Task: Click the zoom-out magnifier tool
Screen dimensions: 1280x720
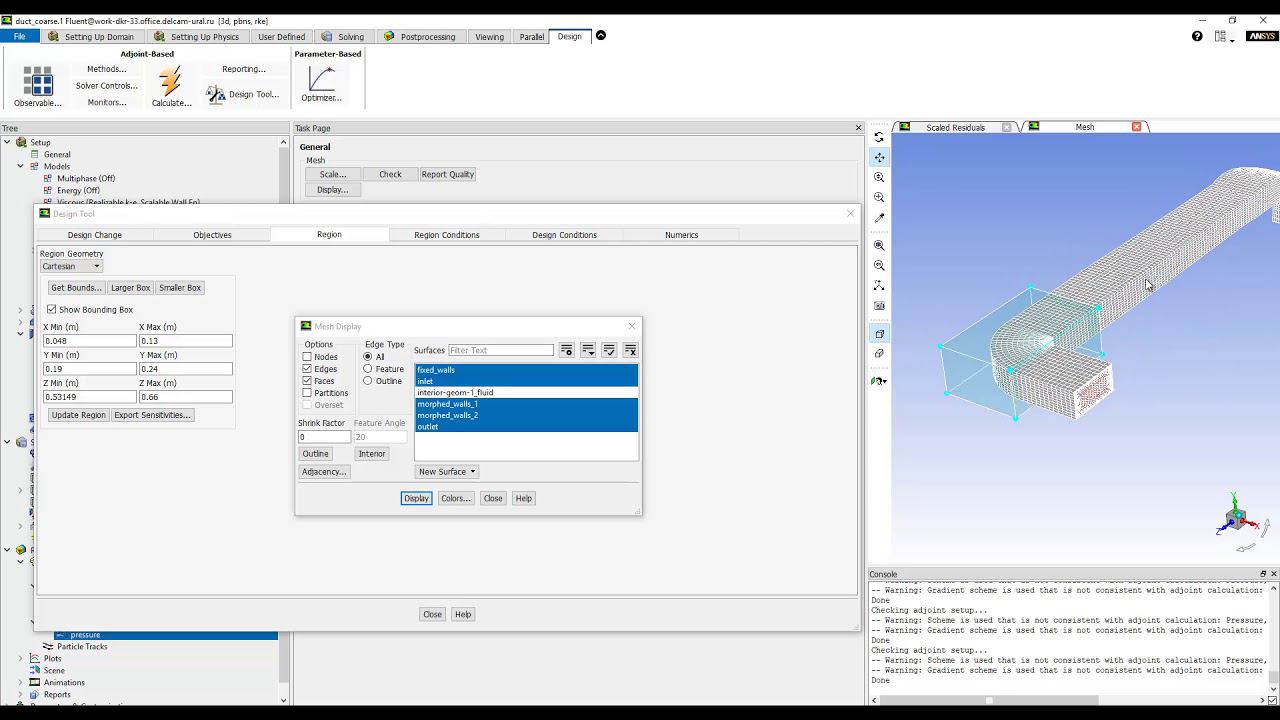Action: pos(879,265)
